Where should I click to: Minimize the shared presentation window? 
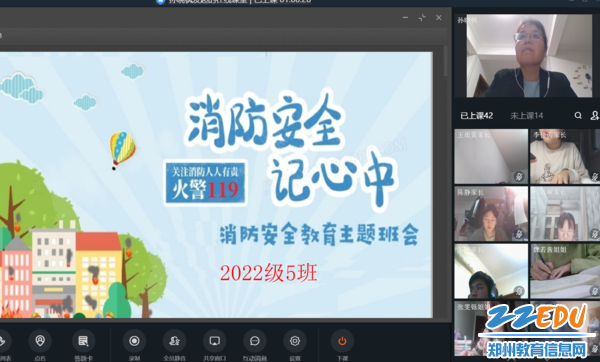coord(405,18)
